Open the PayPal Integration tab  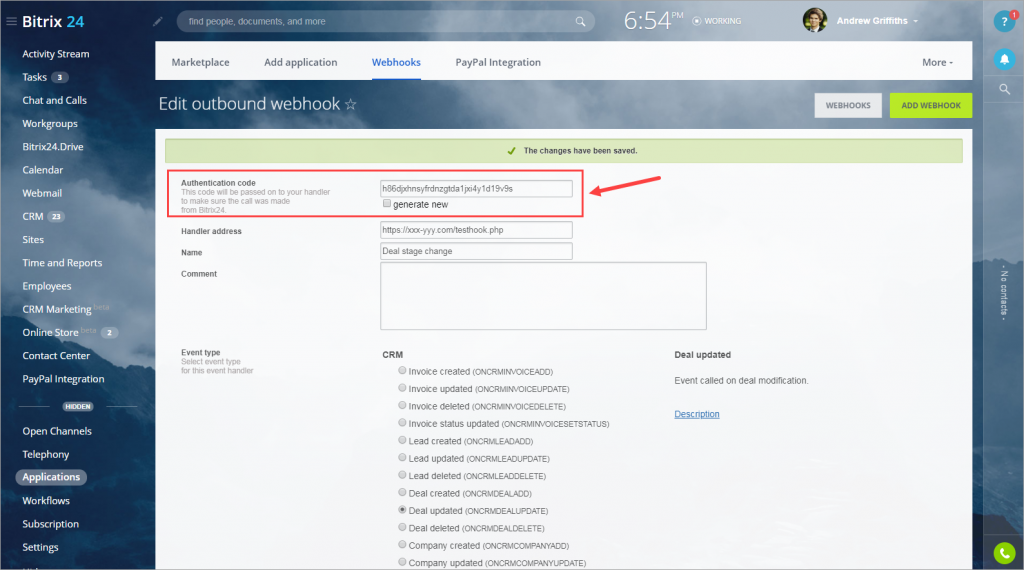click(498, 62)
